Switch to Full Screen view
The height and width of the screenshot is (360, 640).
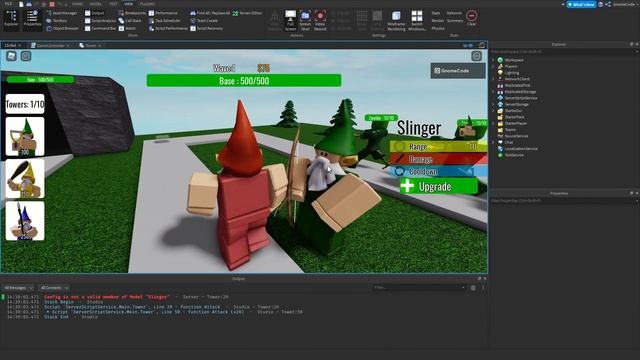click(x=290, y=20)
